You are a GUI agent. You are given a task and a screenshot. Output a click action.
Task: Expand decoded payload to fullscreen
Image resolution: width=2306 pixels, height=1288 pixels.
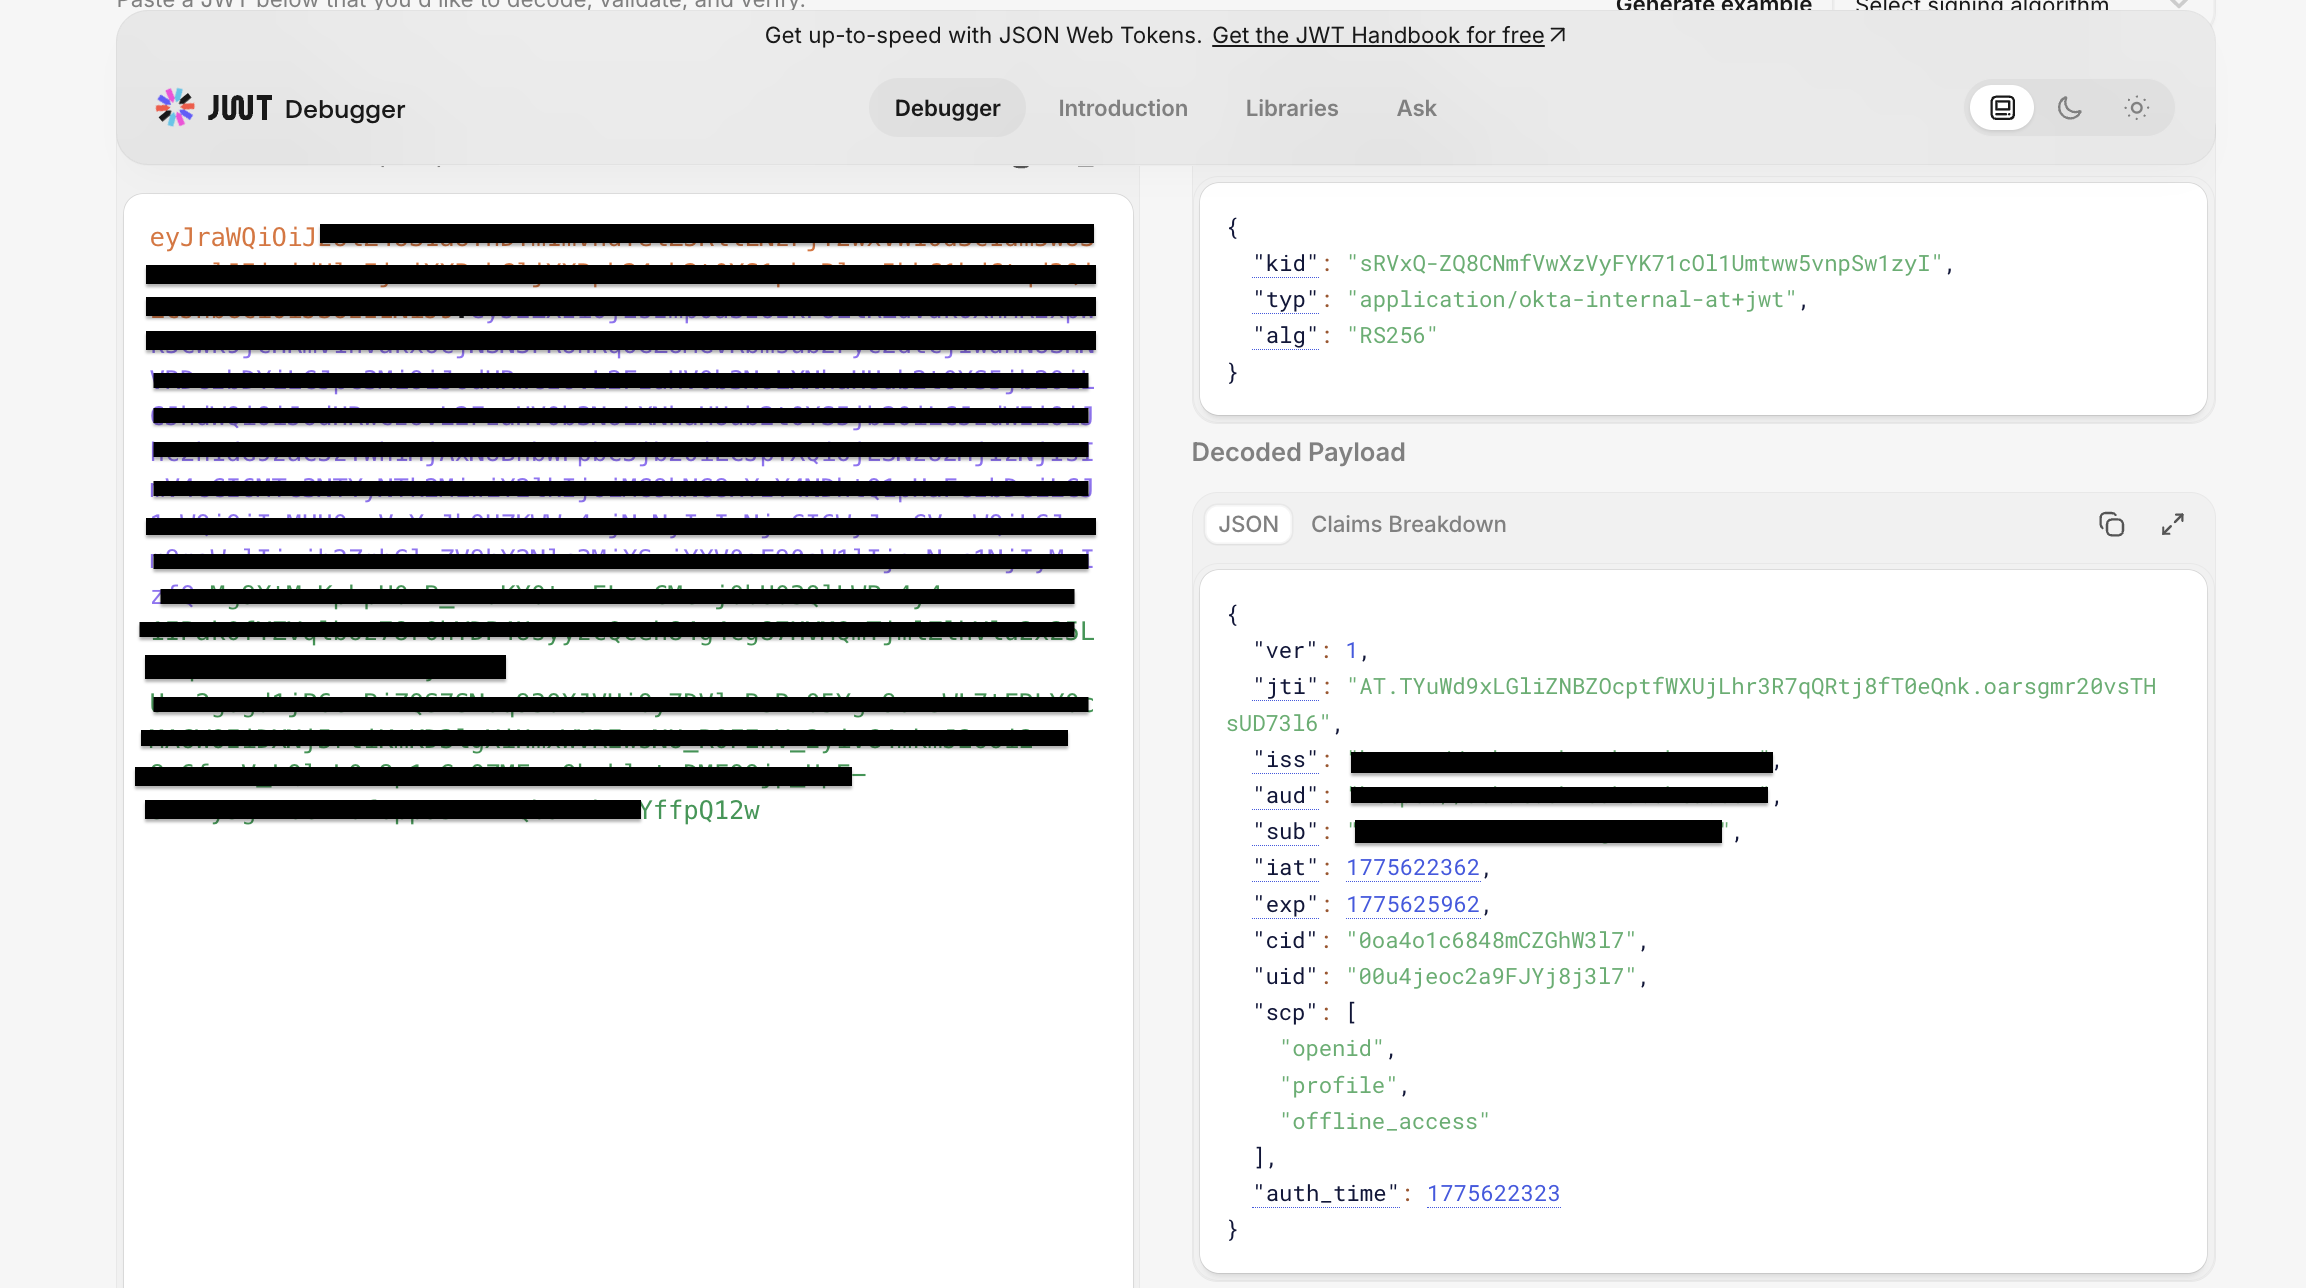pos(2172,524)
